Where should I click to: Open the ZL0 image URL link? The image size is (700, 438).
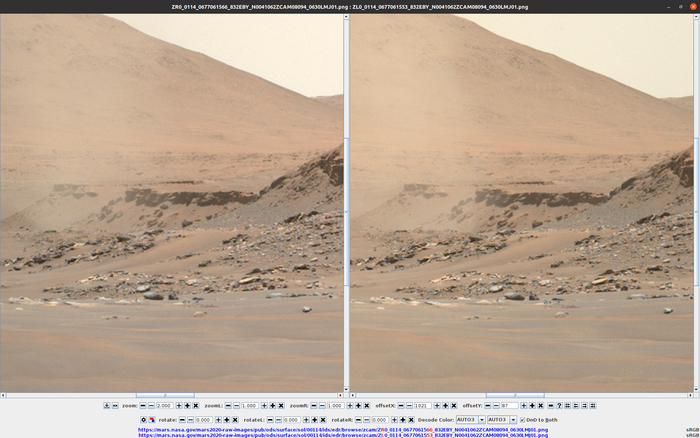(x=343, y=435)
